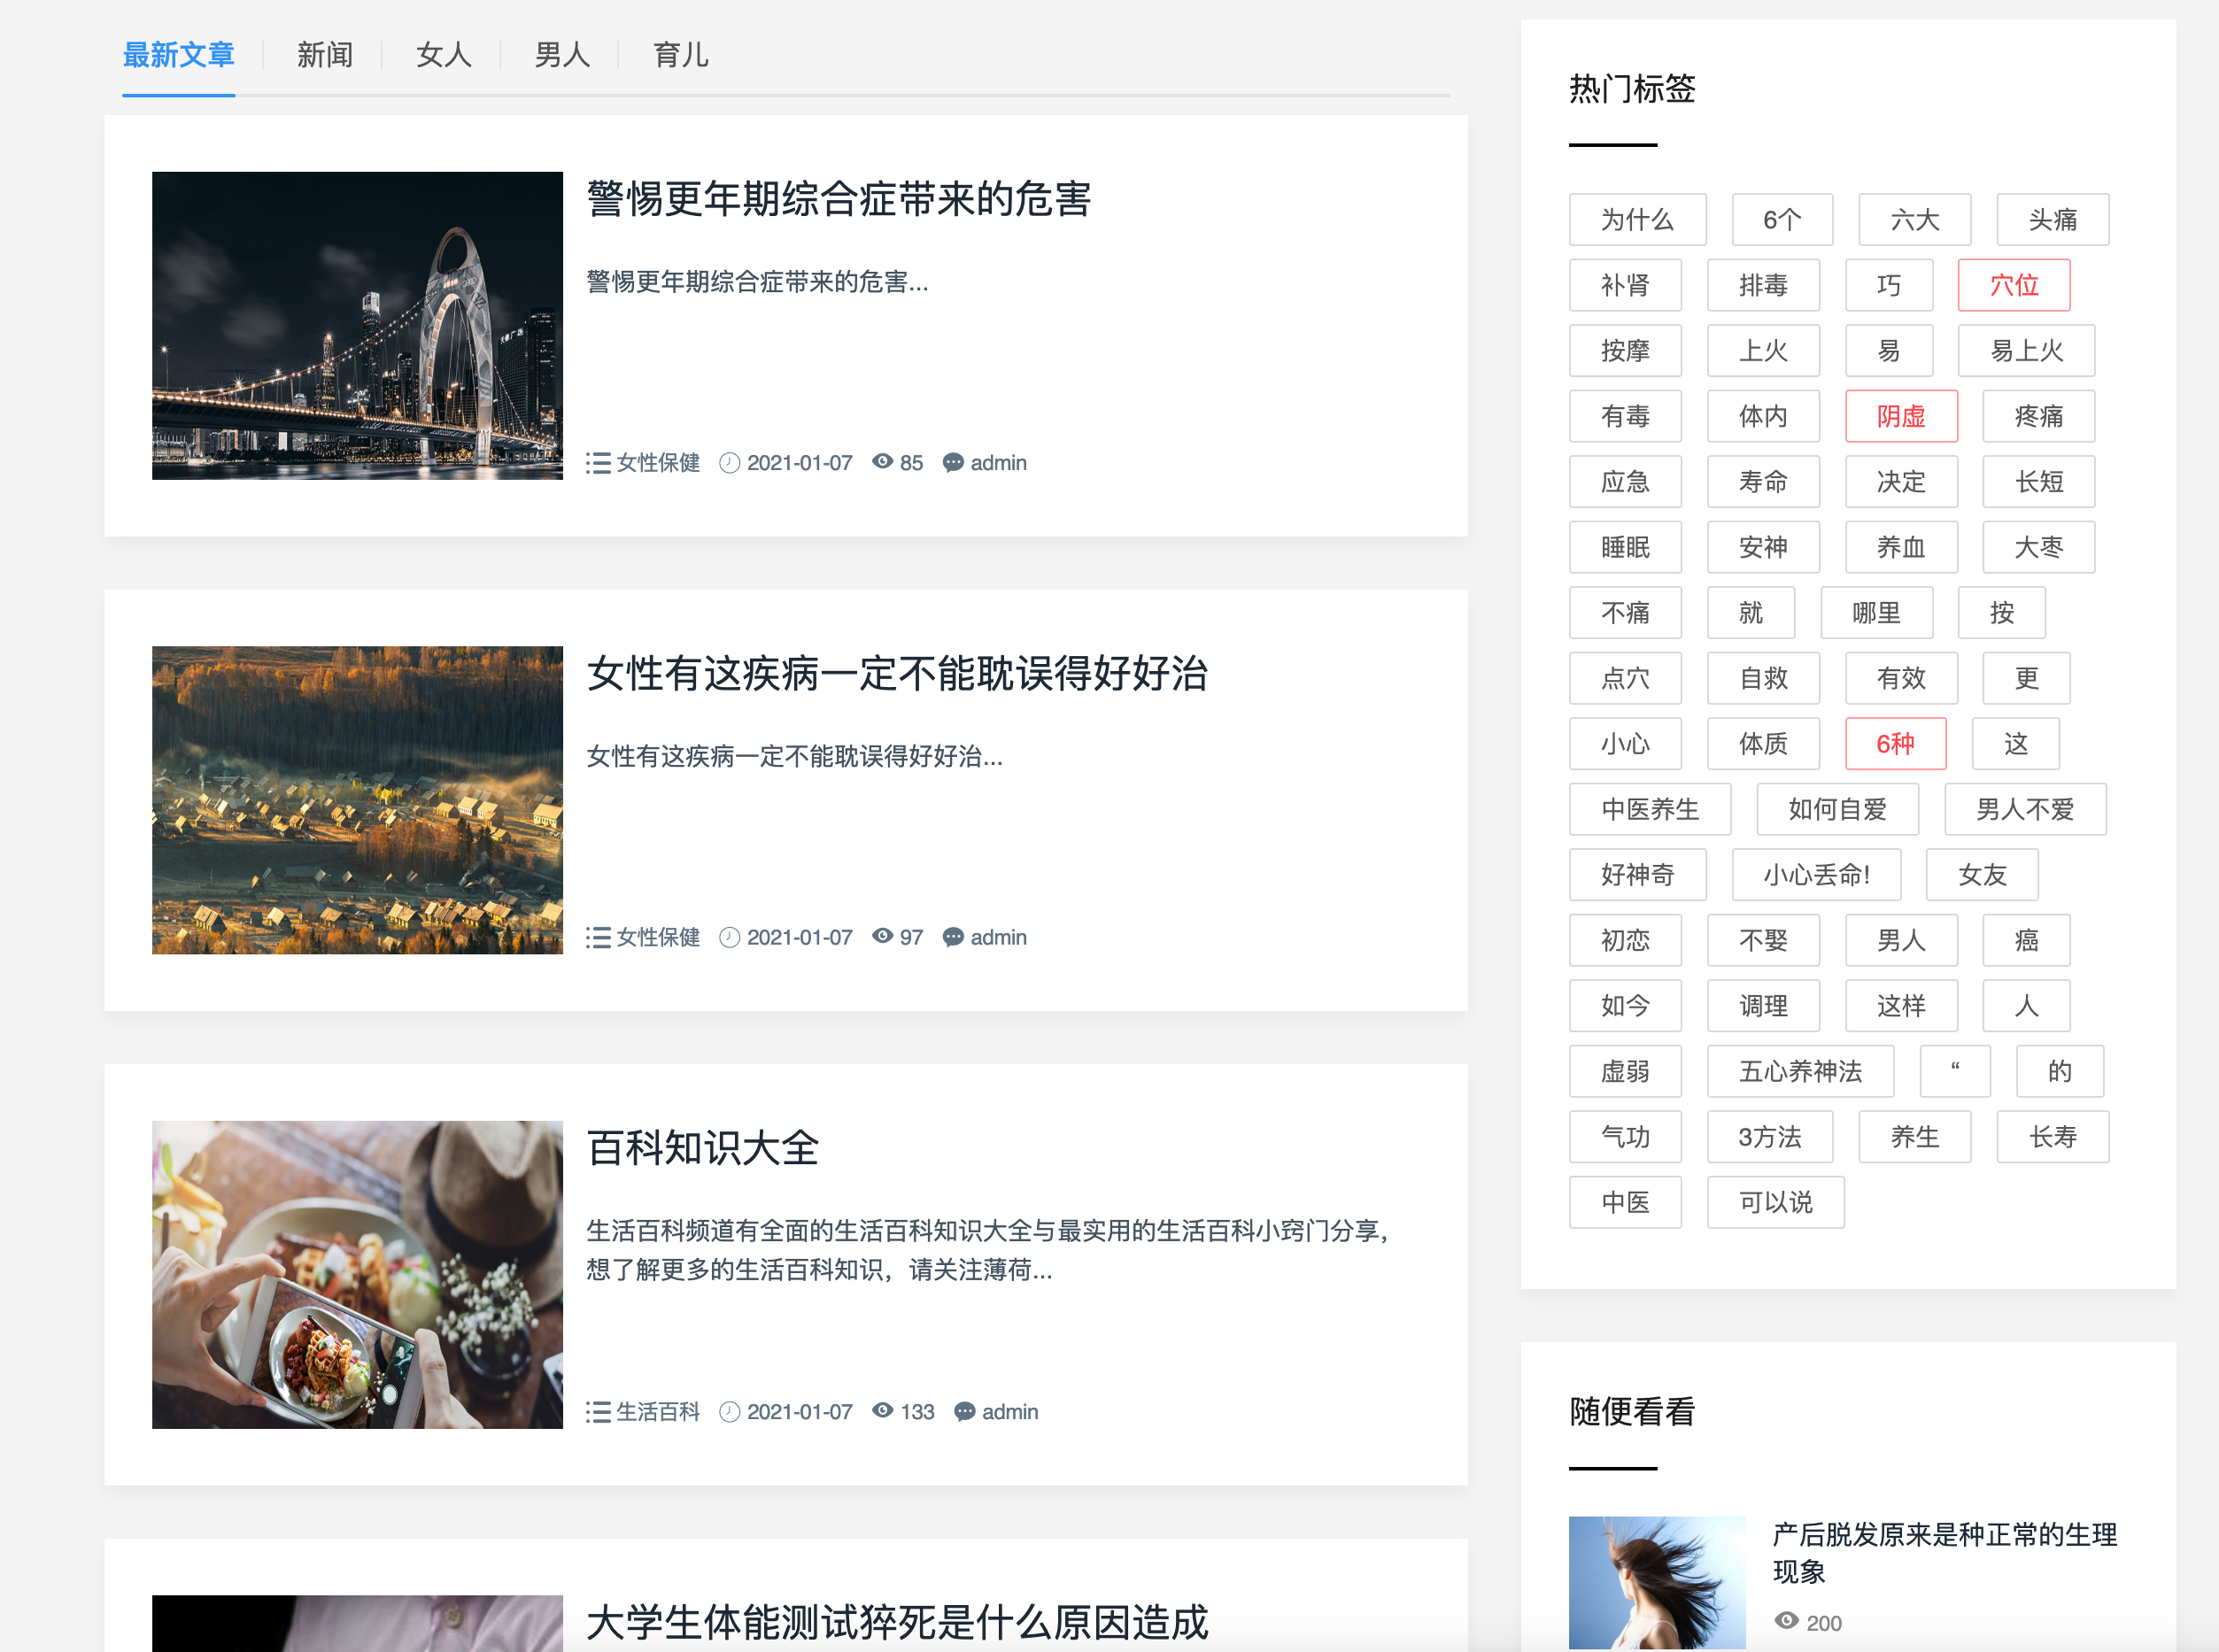The image size is (2219, 1652).
Task: Choose the 五心养神法 tag
Action: (x=1800, y=1071)
